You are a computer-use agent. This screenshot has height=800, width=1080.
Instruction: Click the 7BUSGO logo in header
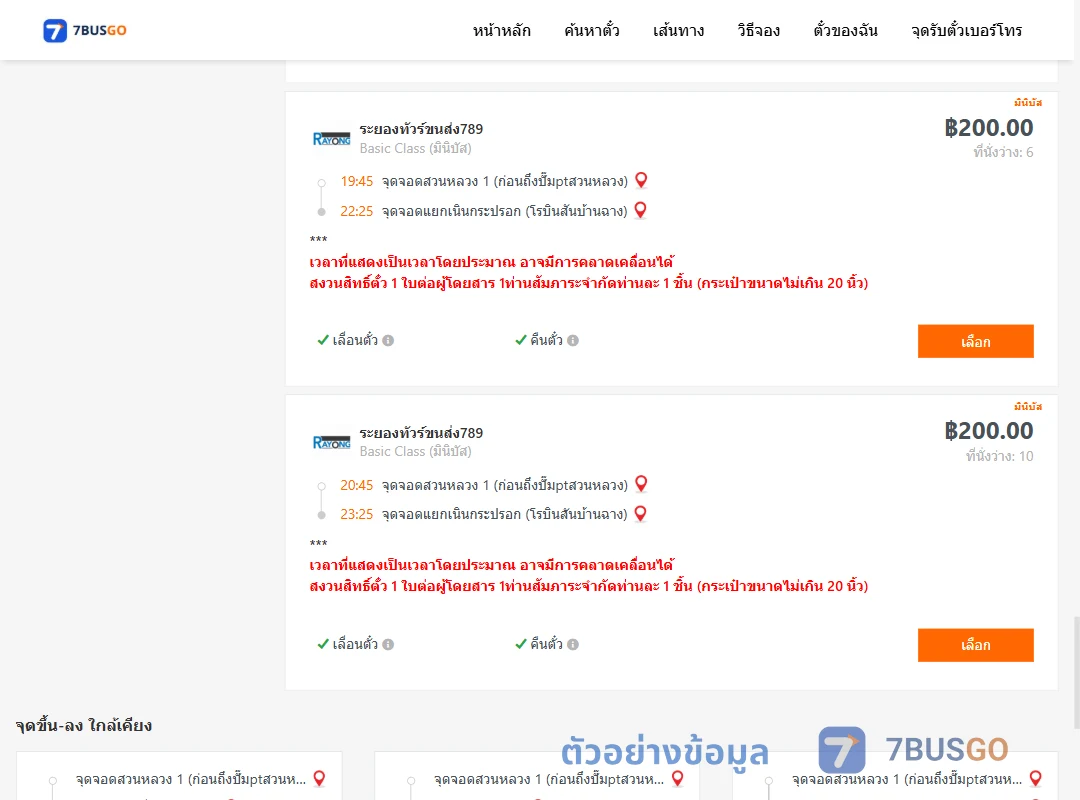coord(85,30)
